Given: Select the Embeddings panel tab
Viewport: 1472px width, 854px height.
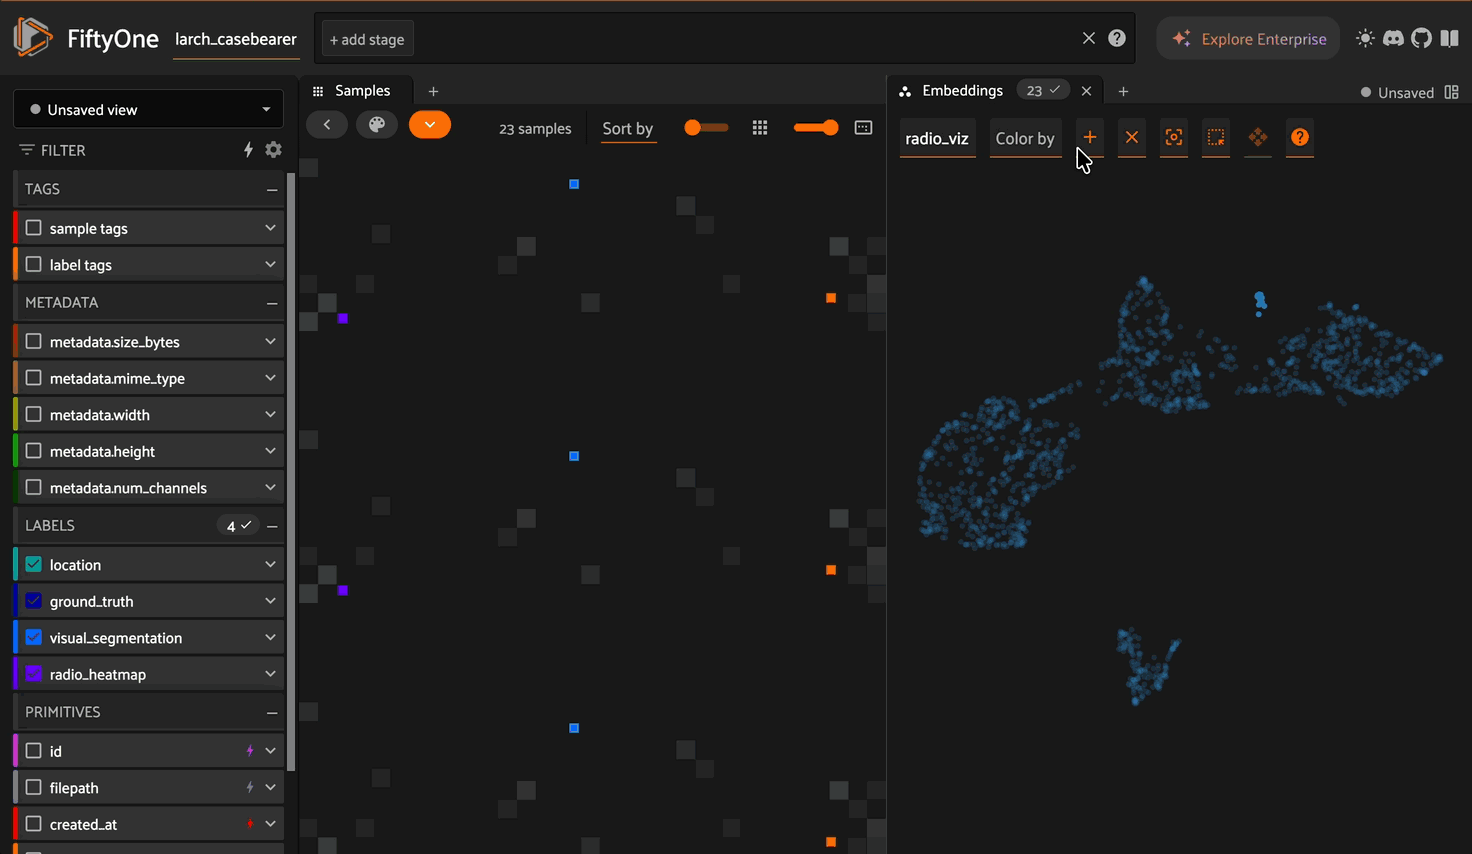Looking at the screenshot, I should [961, 91].
